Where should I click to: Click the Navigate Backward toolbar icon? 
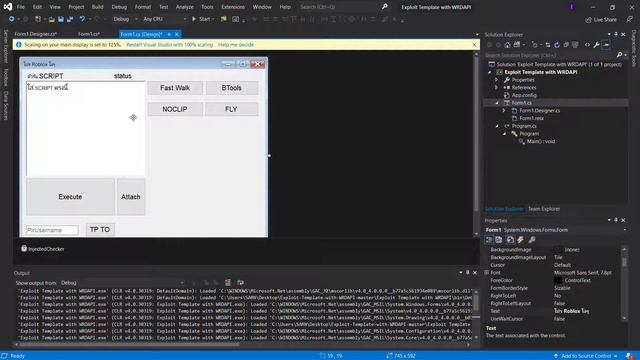pyautogui.click(x=11, y=19)
